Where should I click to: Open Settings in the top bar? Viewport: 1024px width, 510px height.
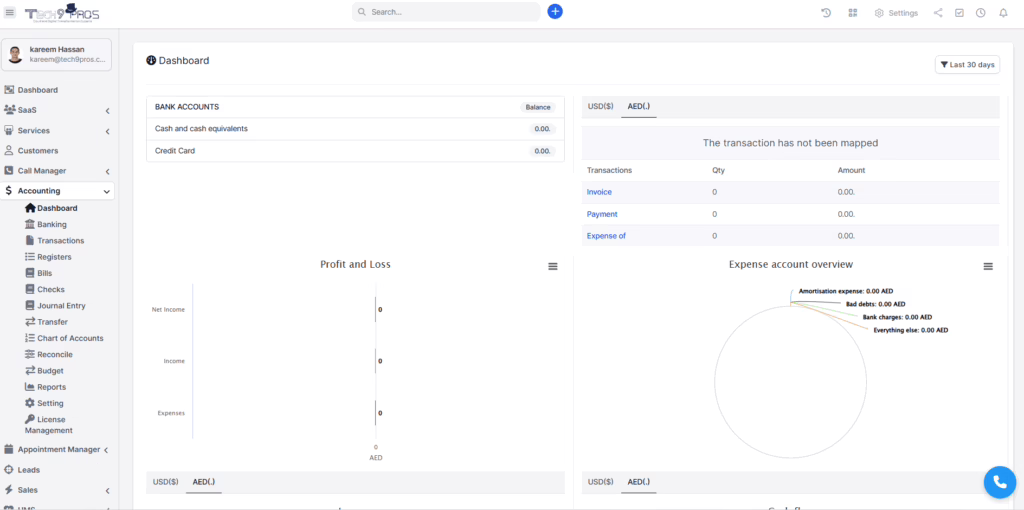(896, 13)
